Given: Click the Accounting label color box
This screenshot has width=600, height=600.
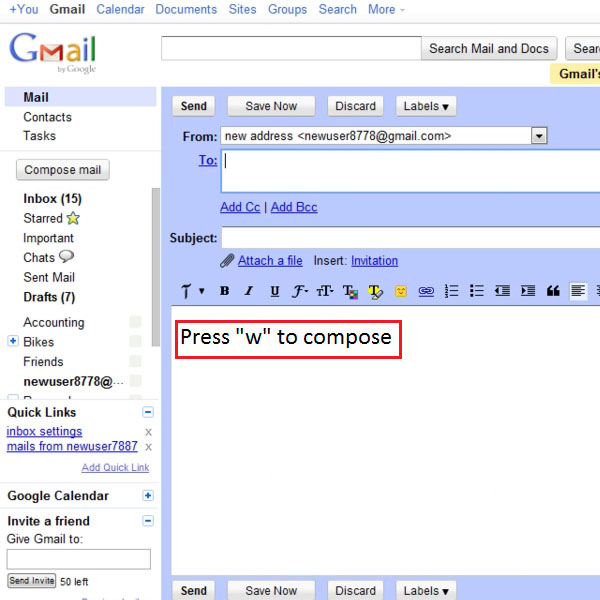Looking at the screenshot, I should point(135,322).
